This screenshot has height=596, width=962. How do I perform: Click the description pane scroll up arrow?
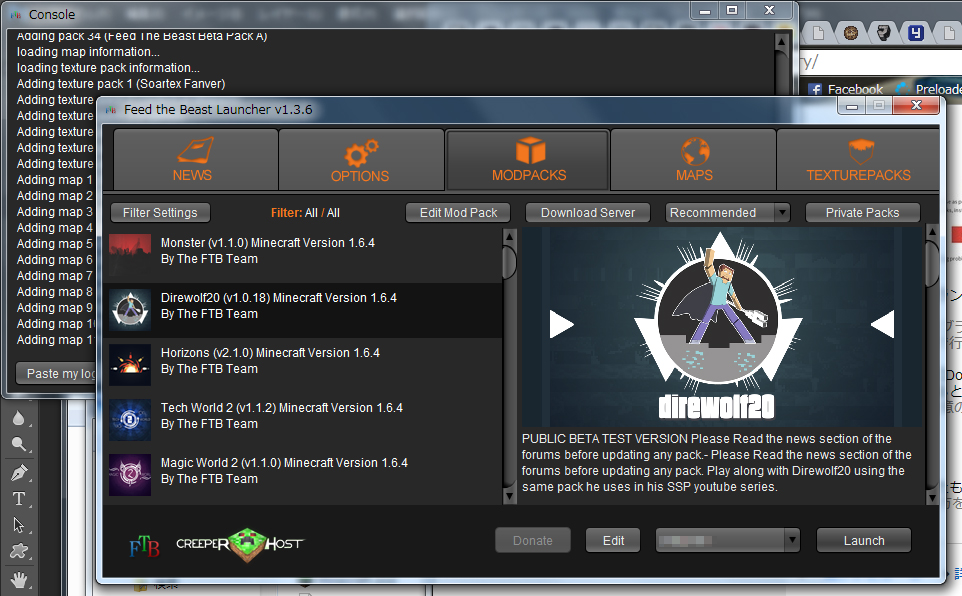pos(932,233)
